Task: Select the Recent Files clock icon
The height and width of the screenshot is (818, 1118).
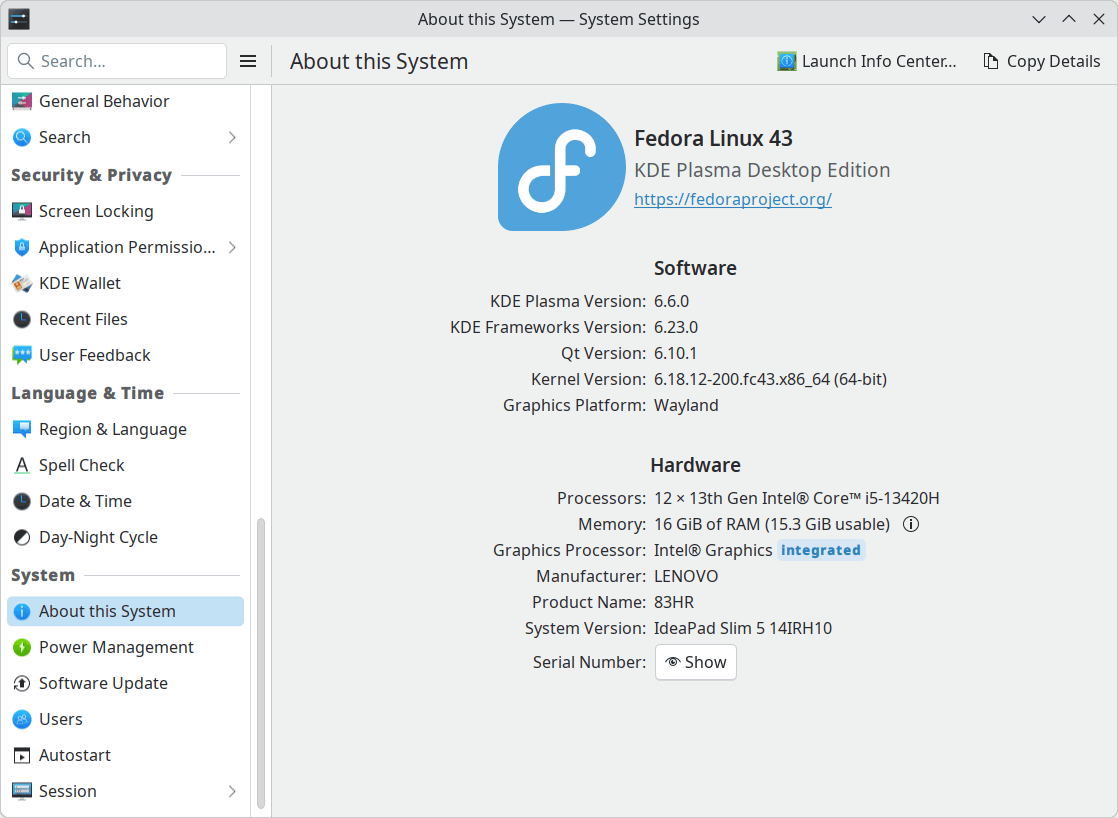Action: (x=22, y=319)
